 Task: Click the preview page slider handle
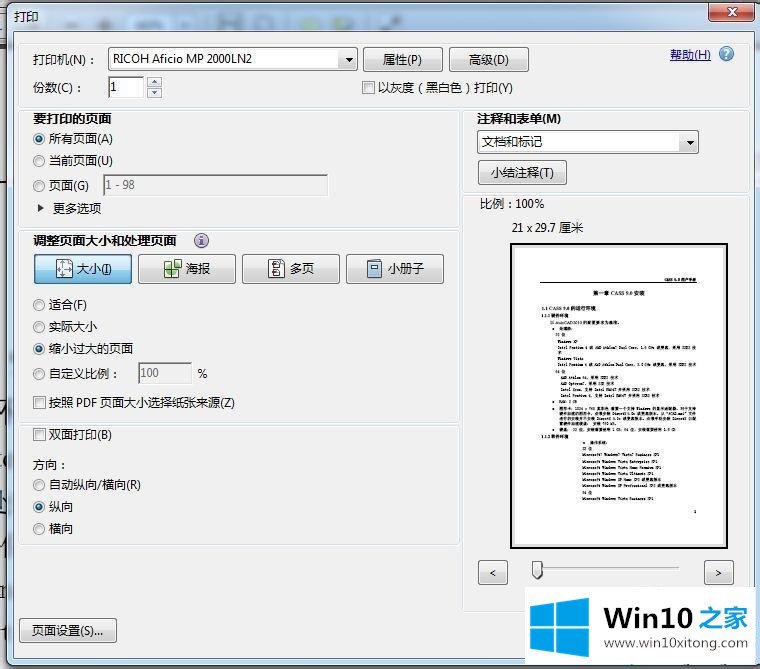[537, 570]
